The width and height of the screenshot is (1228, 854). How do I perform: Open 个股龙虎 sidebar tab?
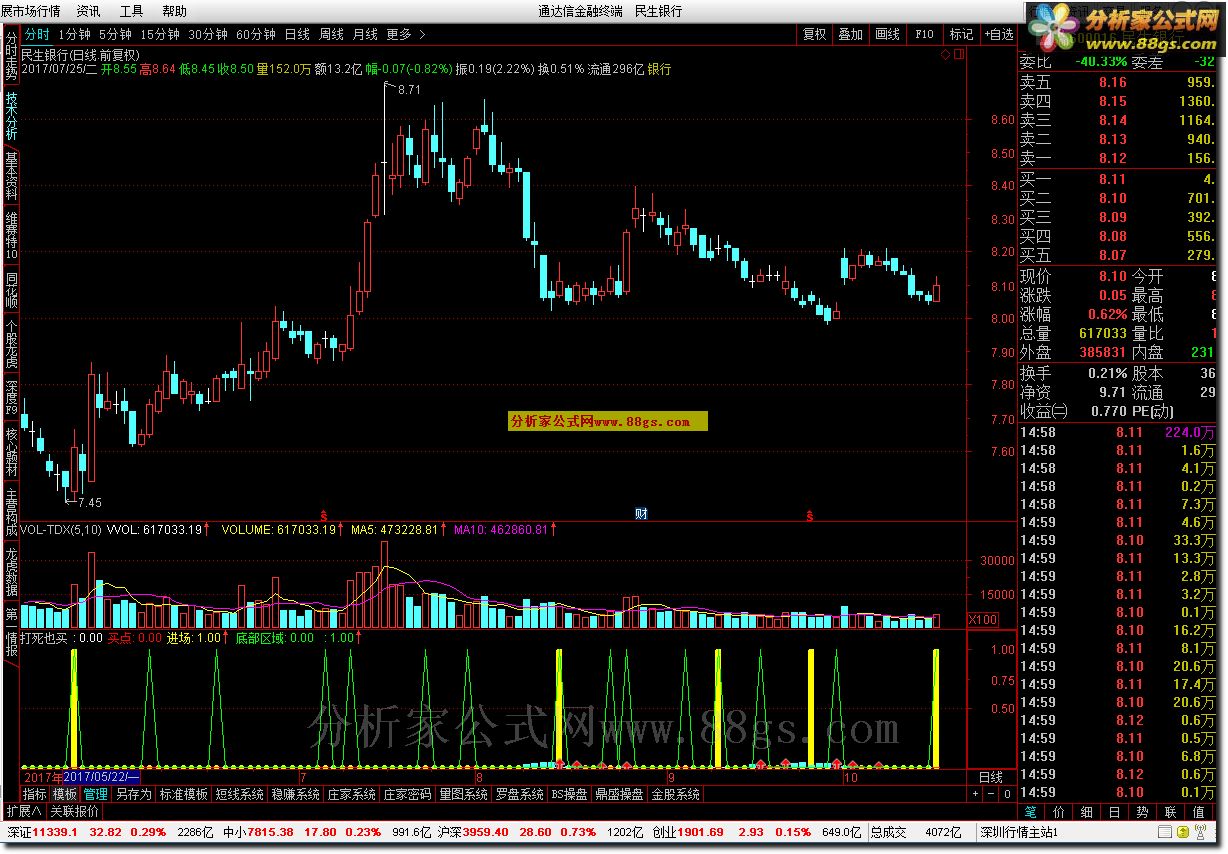point(11,344)
